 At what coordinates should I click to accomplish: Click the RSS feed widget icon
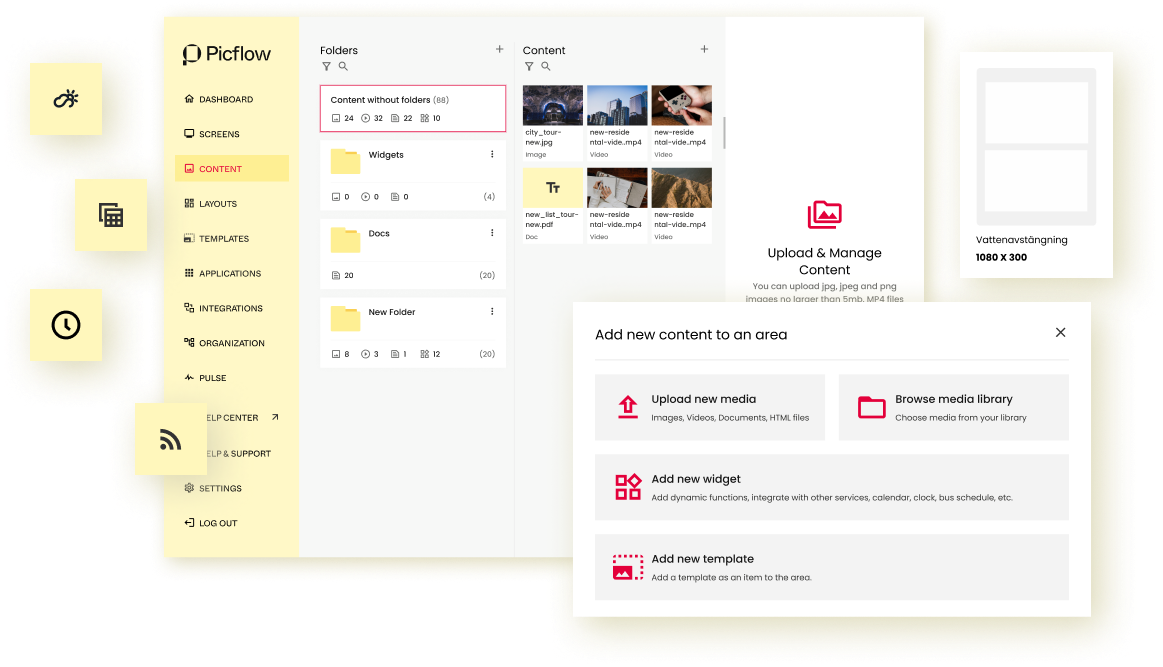171,439
